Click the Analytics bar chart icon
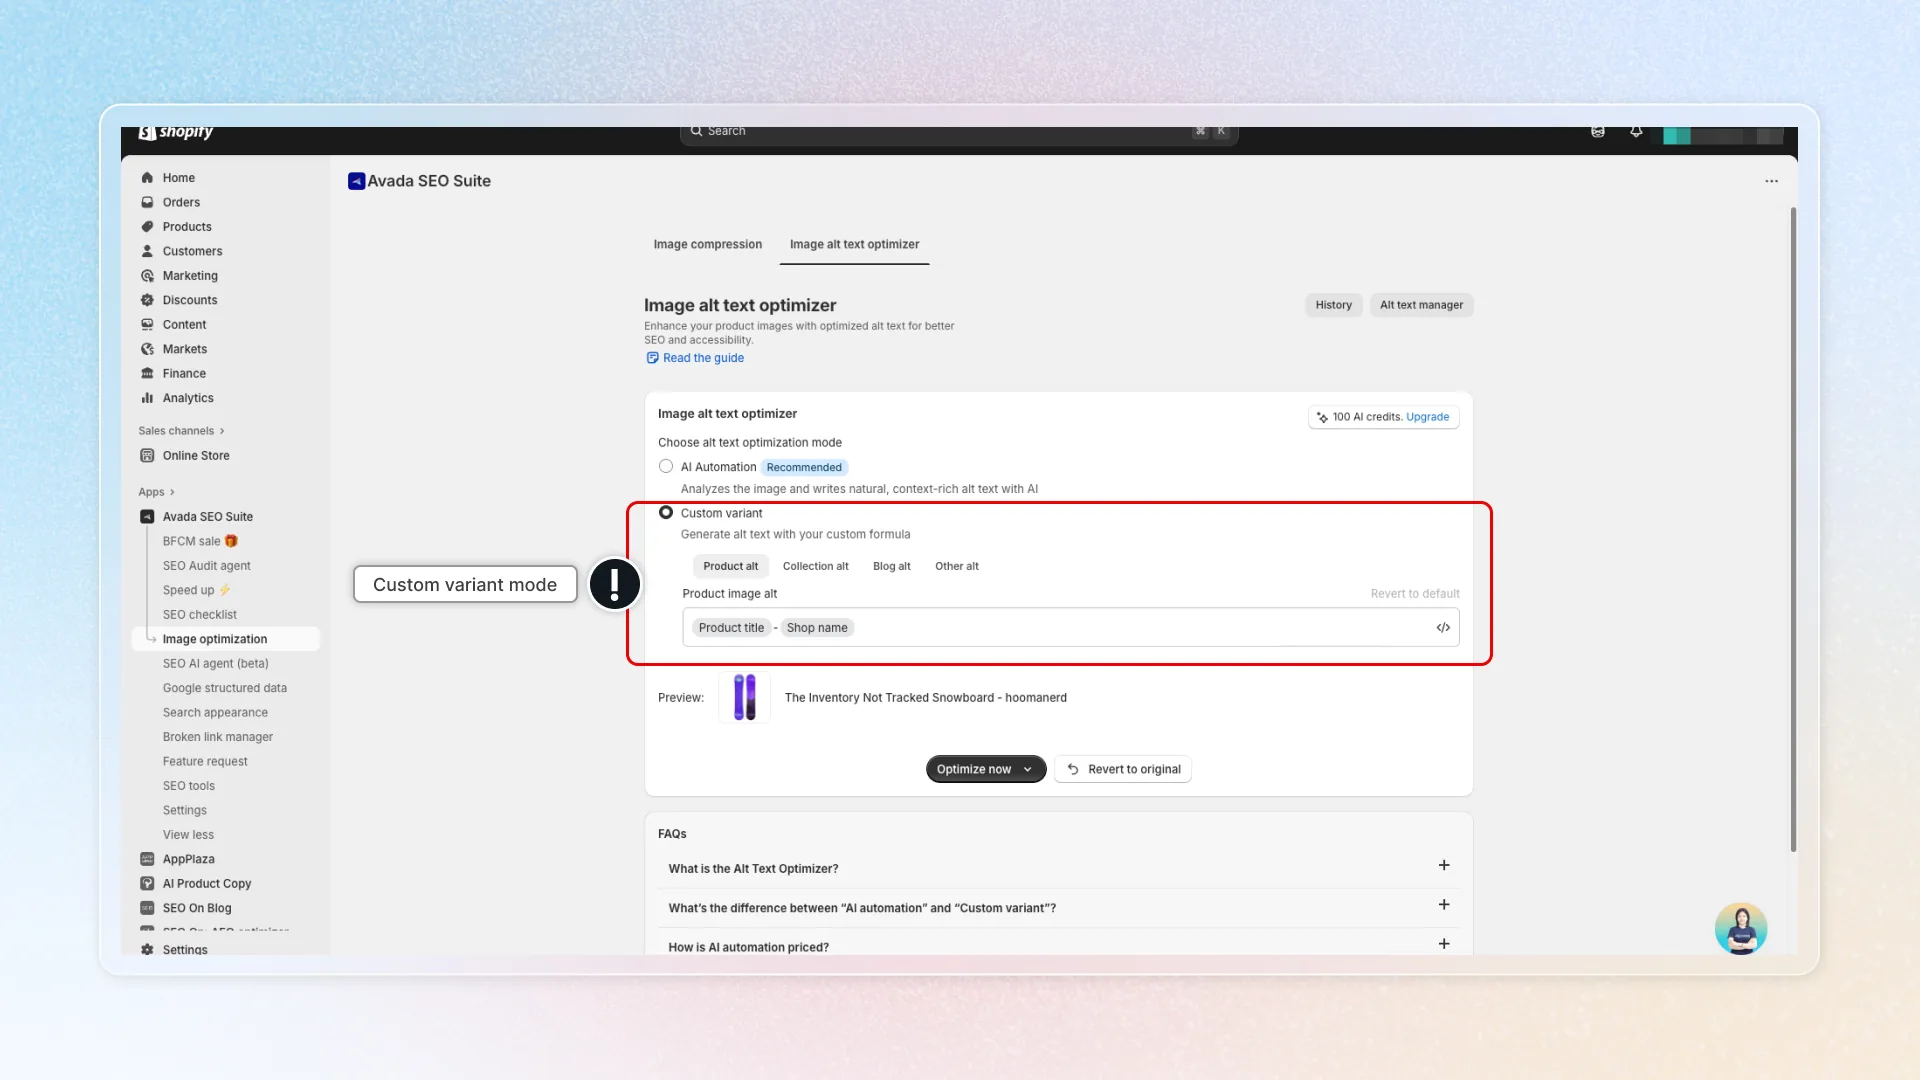Image resolution: width=1920 pixels, height=1080 pixels. pos(147,398)
